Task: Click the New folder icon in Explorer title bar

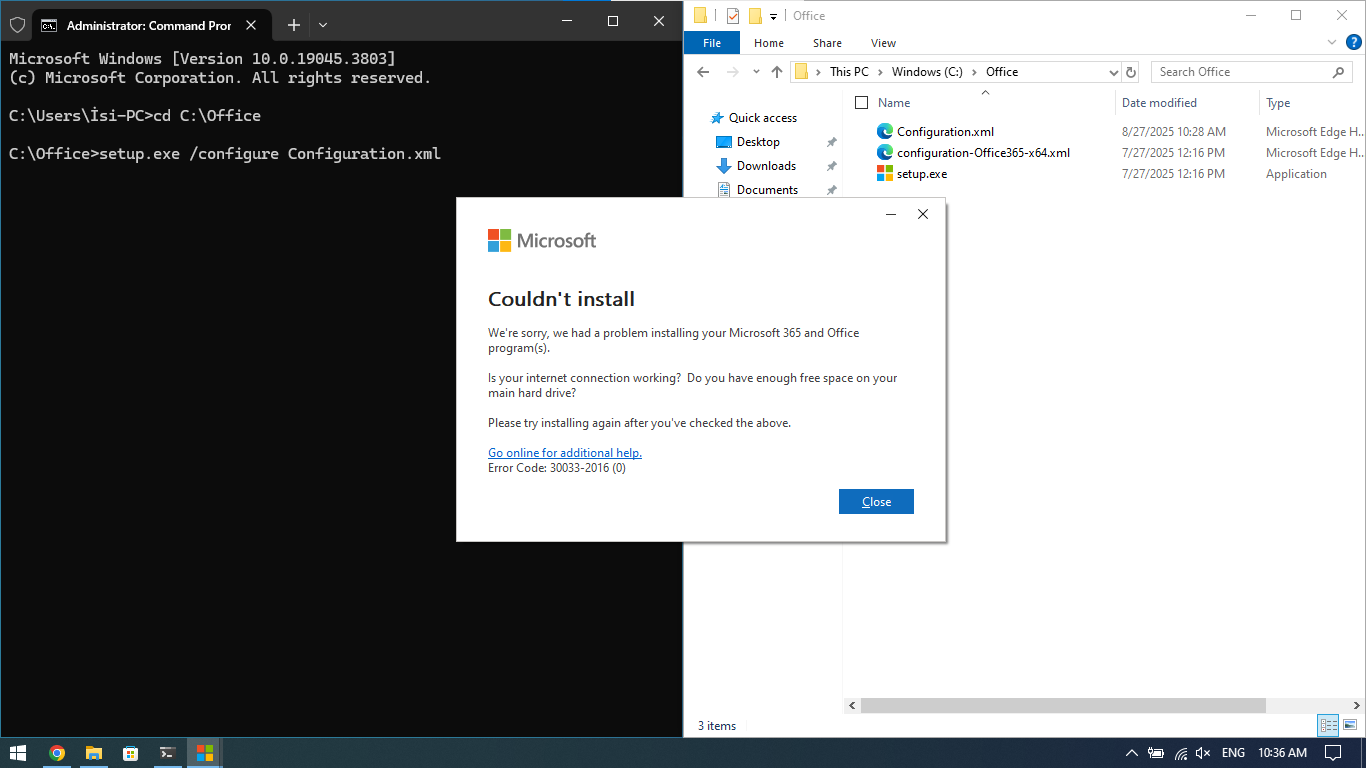Action: pyautogui.click(x=755, y=15)
